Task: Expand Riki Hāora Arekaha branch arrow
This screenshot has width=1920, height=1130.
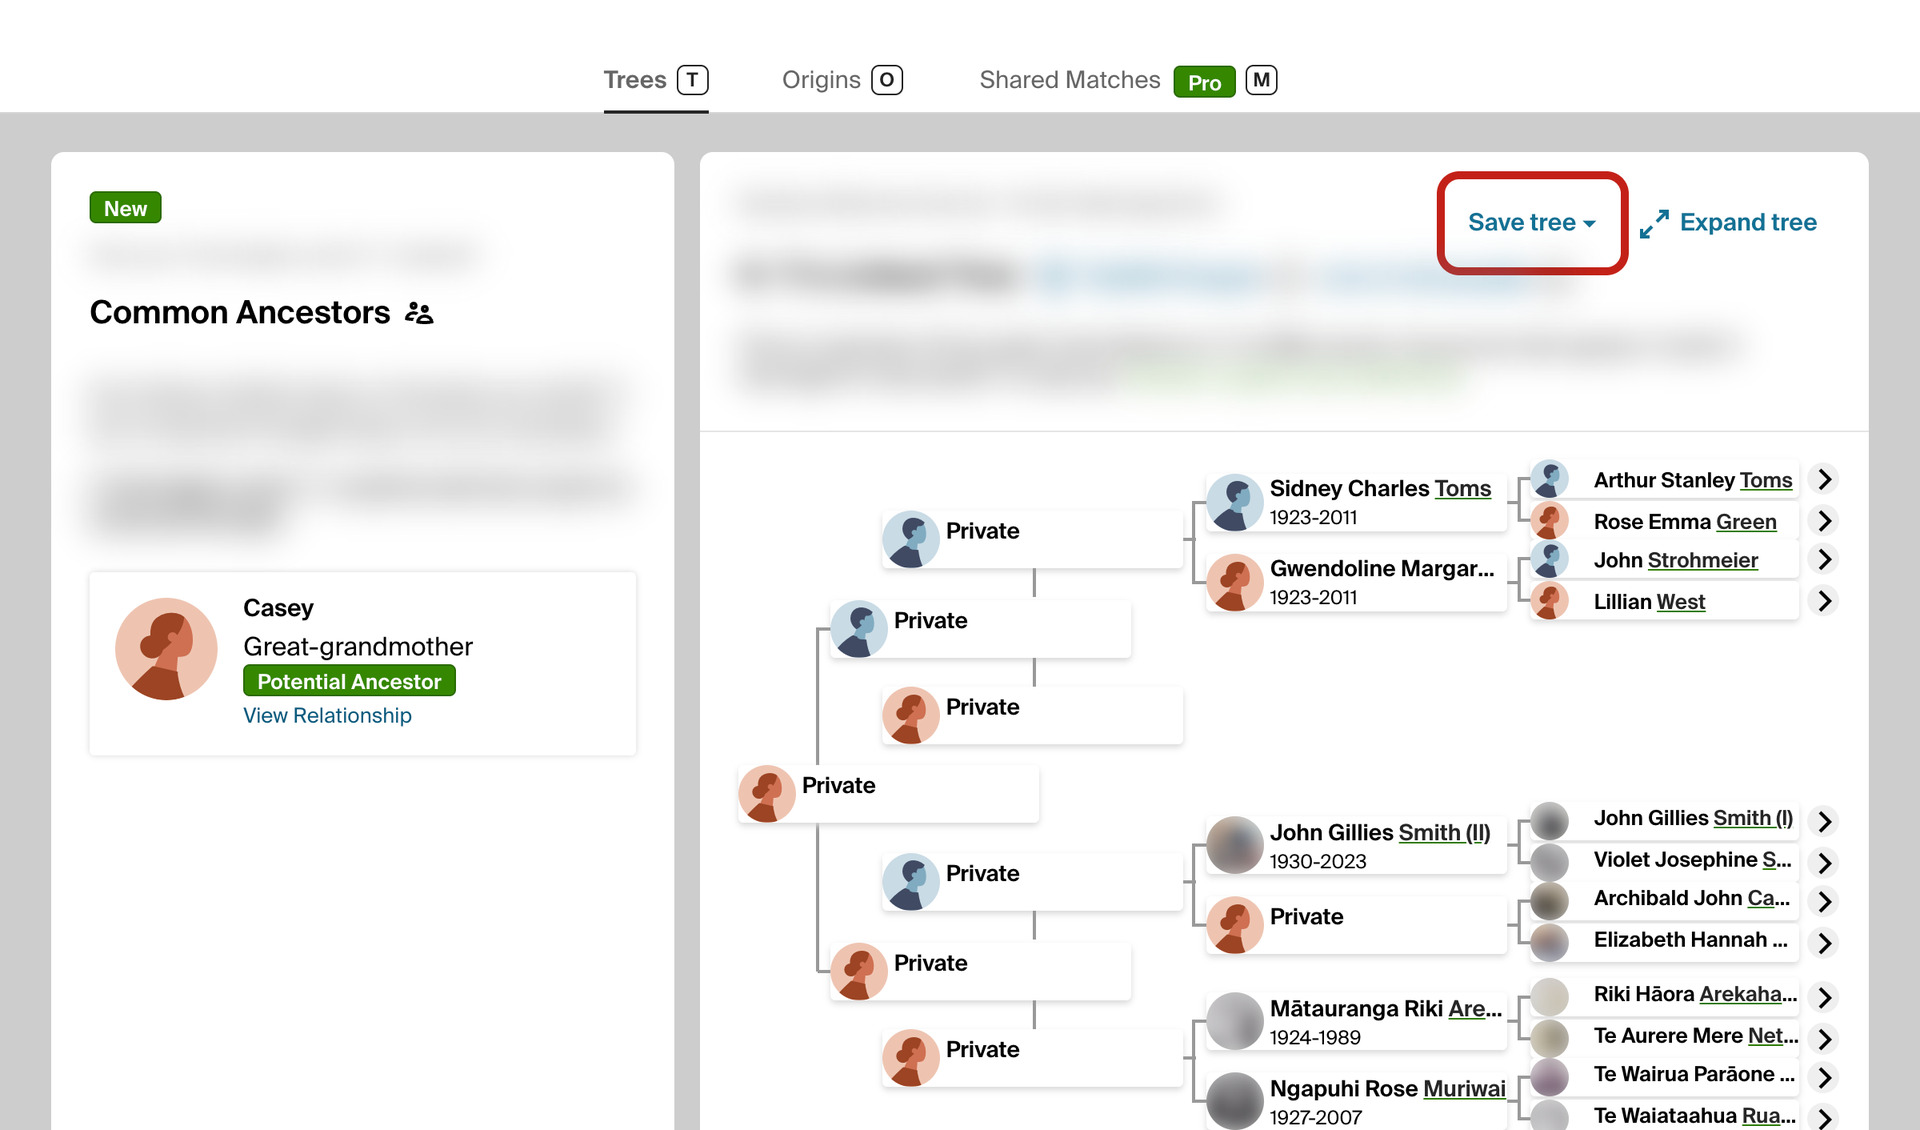Action: click(1825, 998)
